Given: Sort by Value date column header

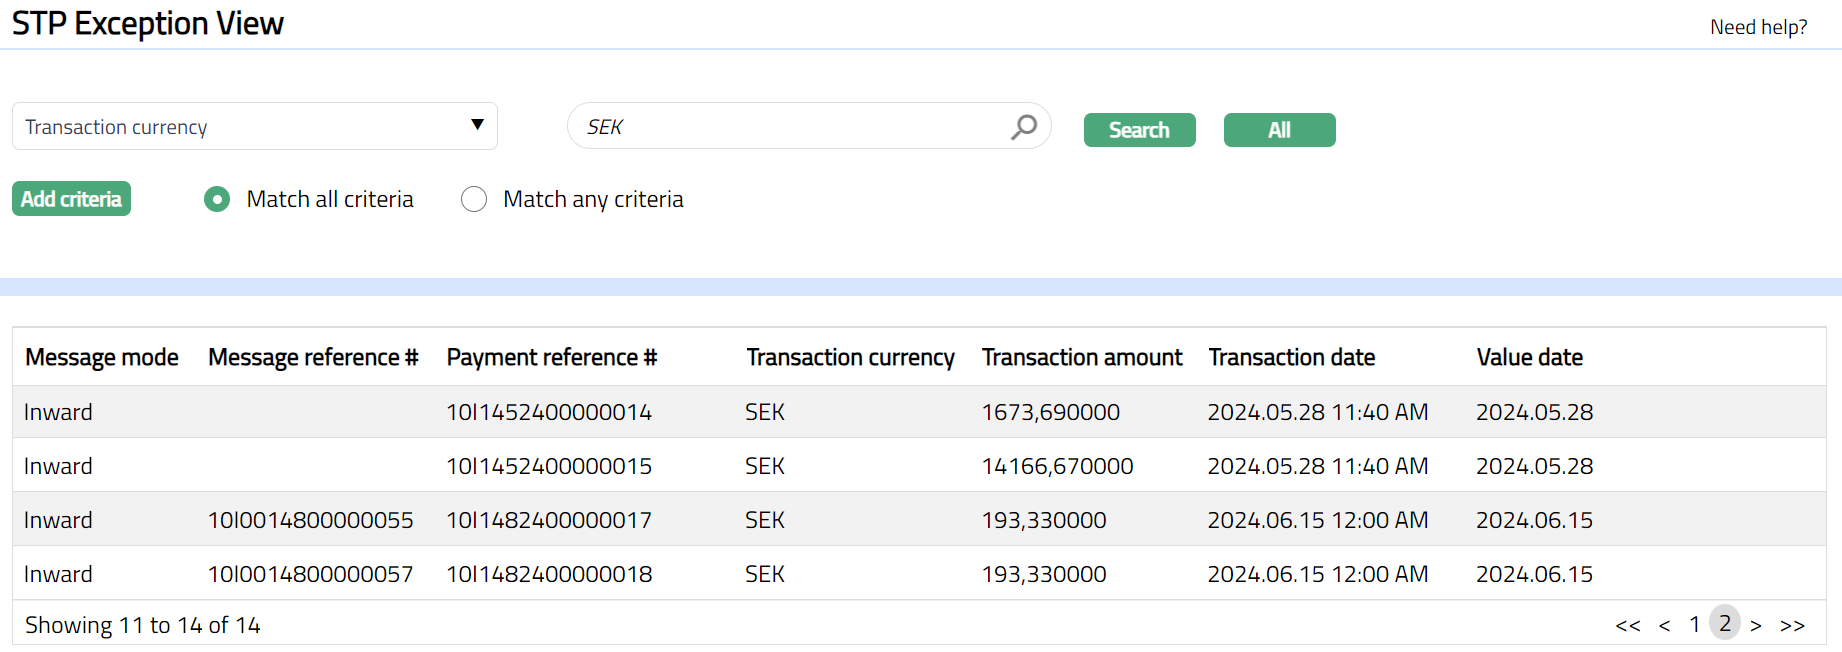Looking at the screenshot, I should pyautogui.click(x=1529, y=358).
